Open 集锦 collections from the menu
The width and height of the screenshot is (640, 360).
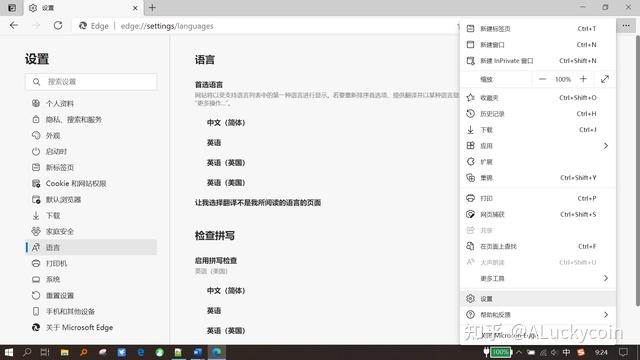point(538,178)
